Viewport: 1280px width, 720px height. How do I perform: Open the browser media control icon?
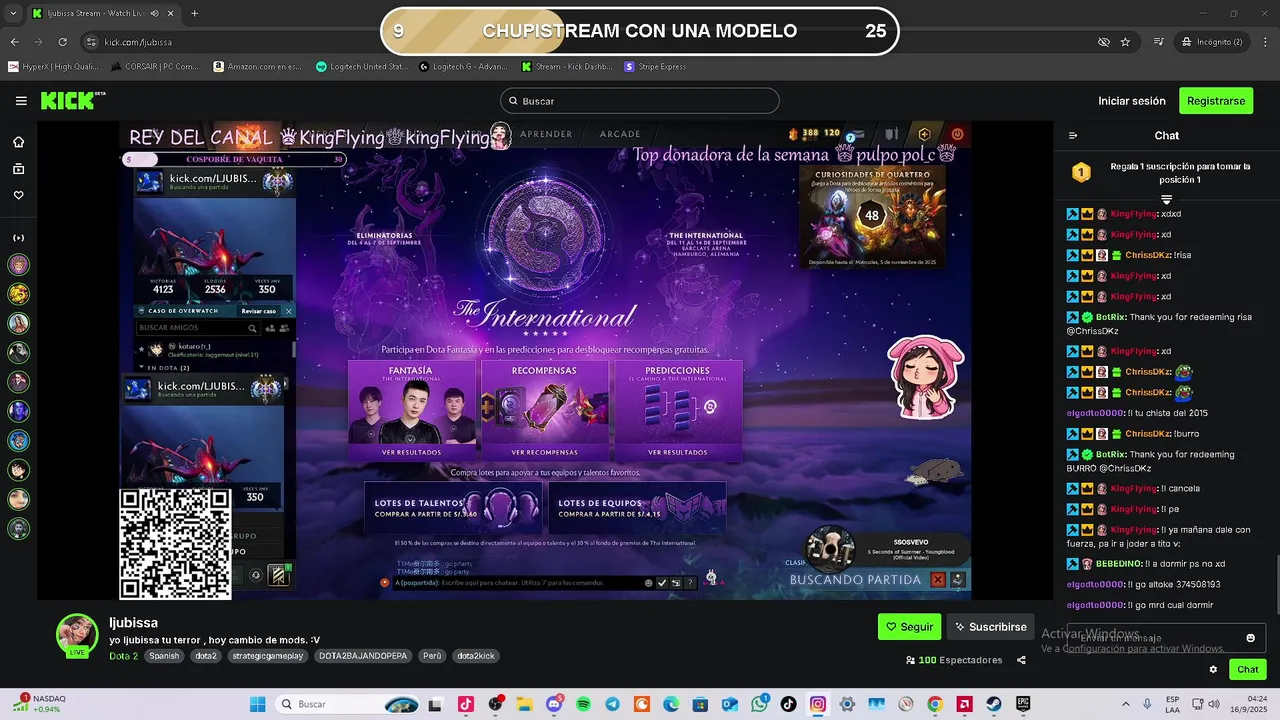coord(1159,42)
